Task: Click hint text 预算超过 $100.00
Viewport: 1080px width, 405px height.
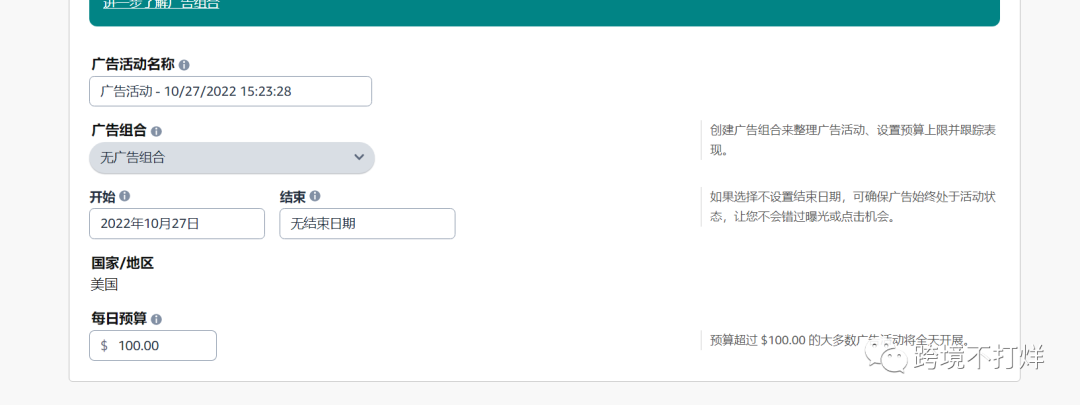Action: point(839,340)
